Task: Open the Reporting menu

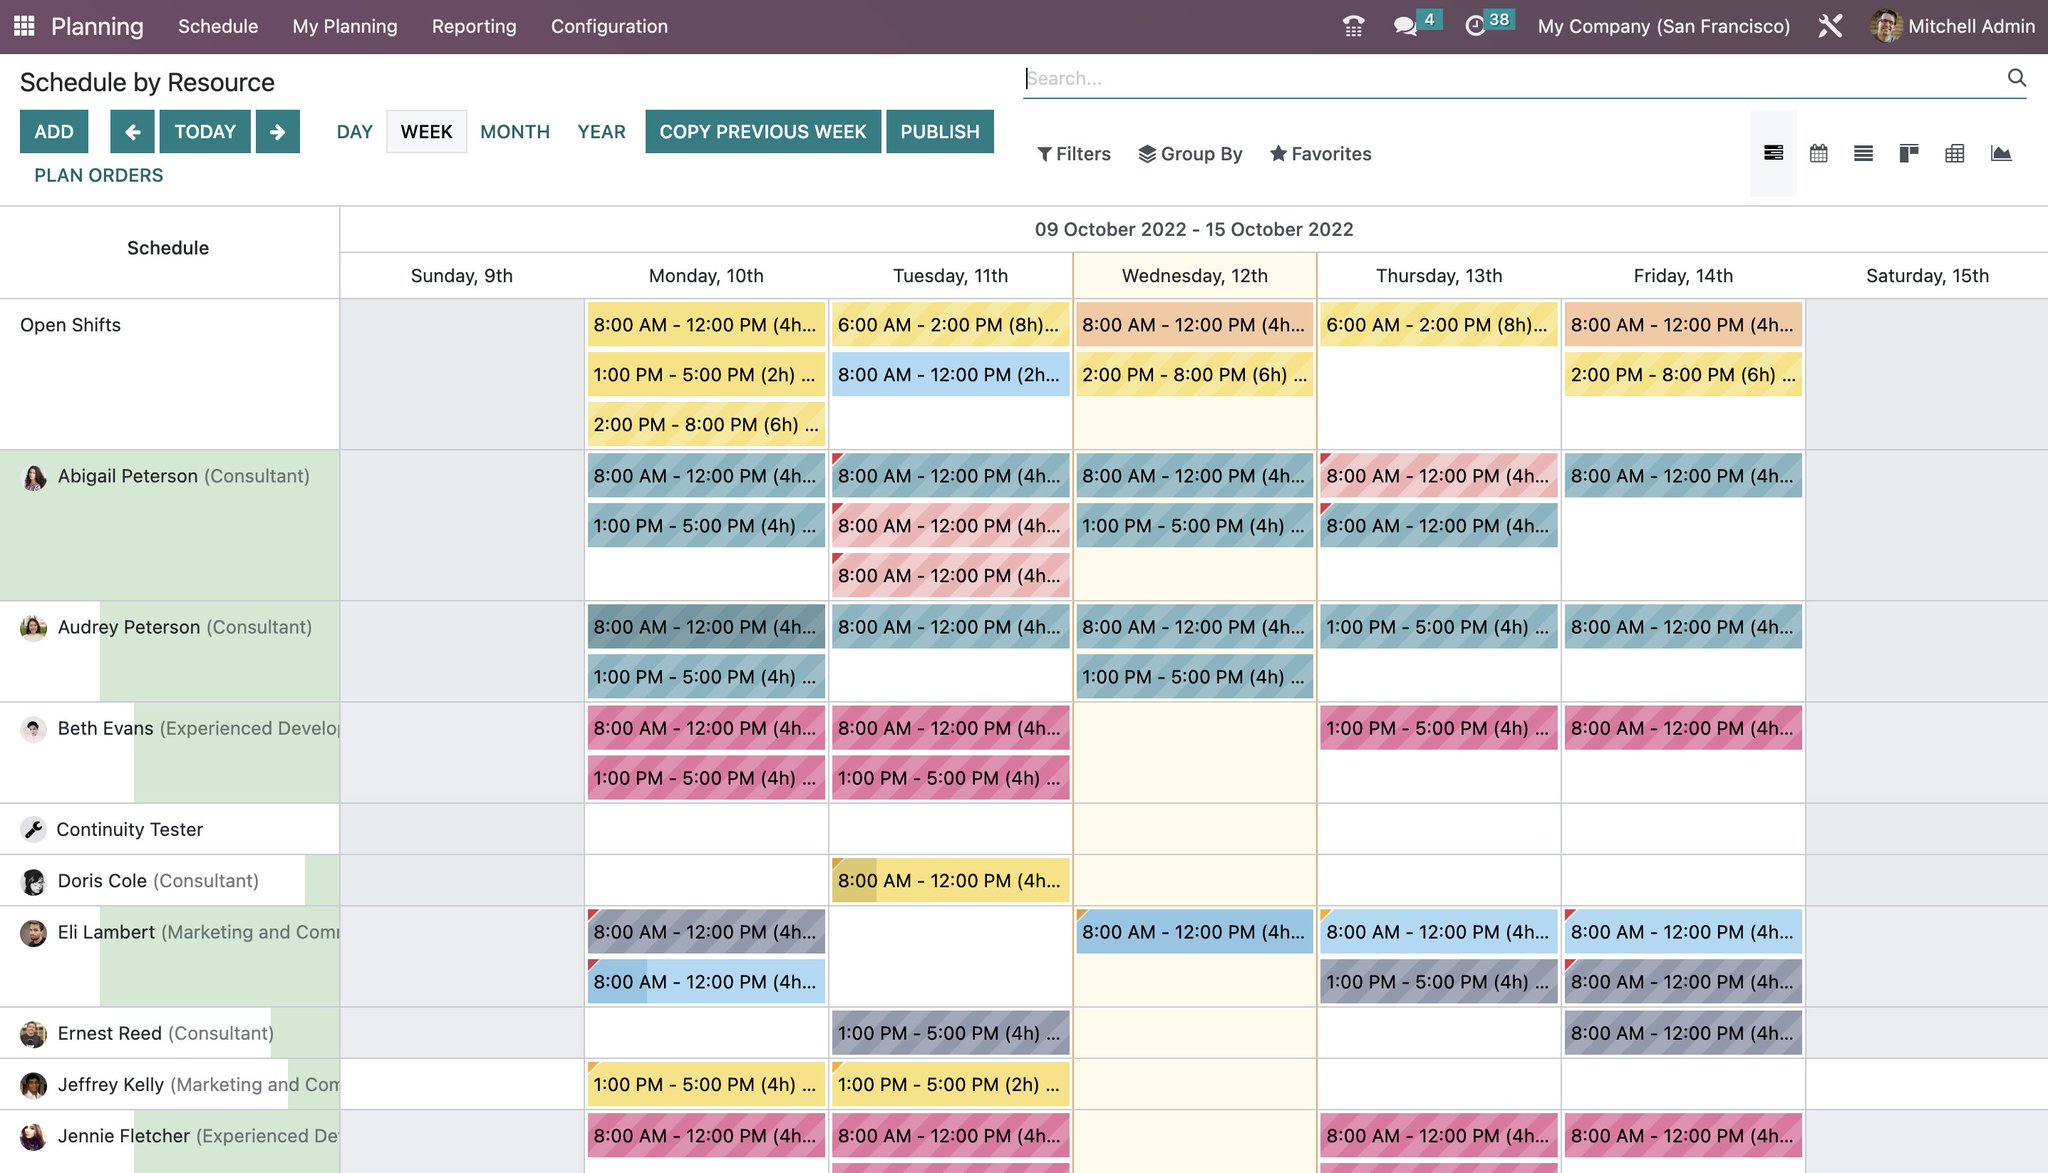Action: tap(474, 26)
